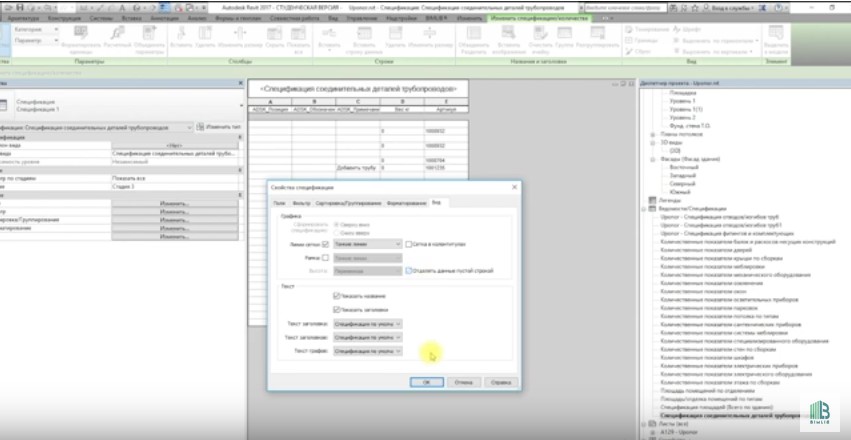
Task: Click the Combine Parameters ribbon icon
Action: (x=149, y=34)
